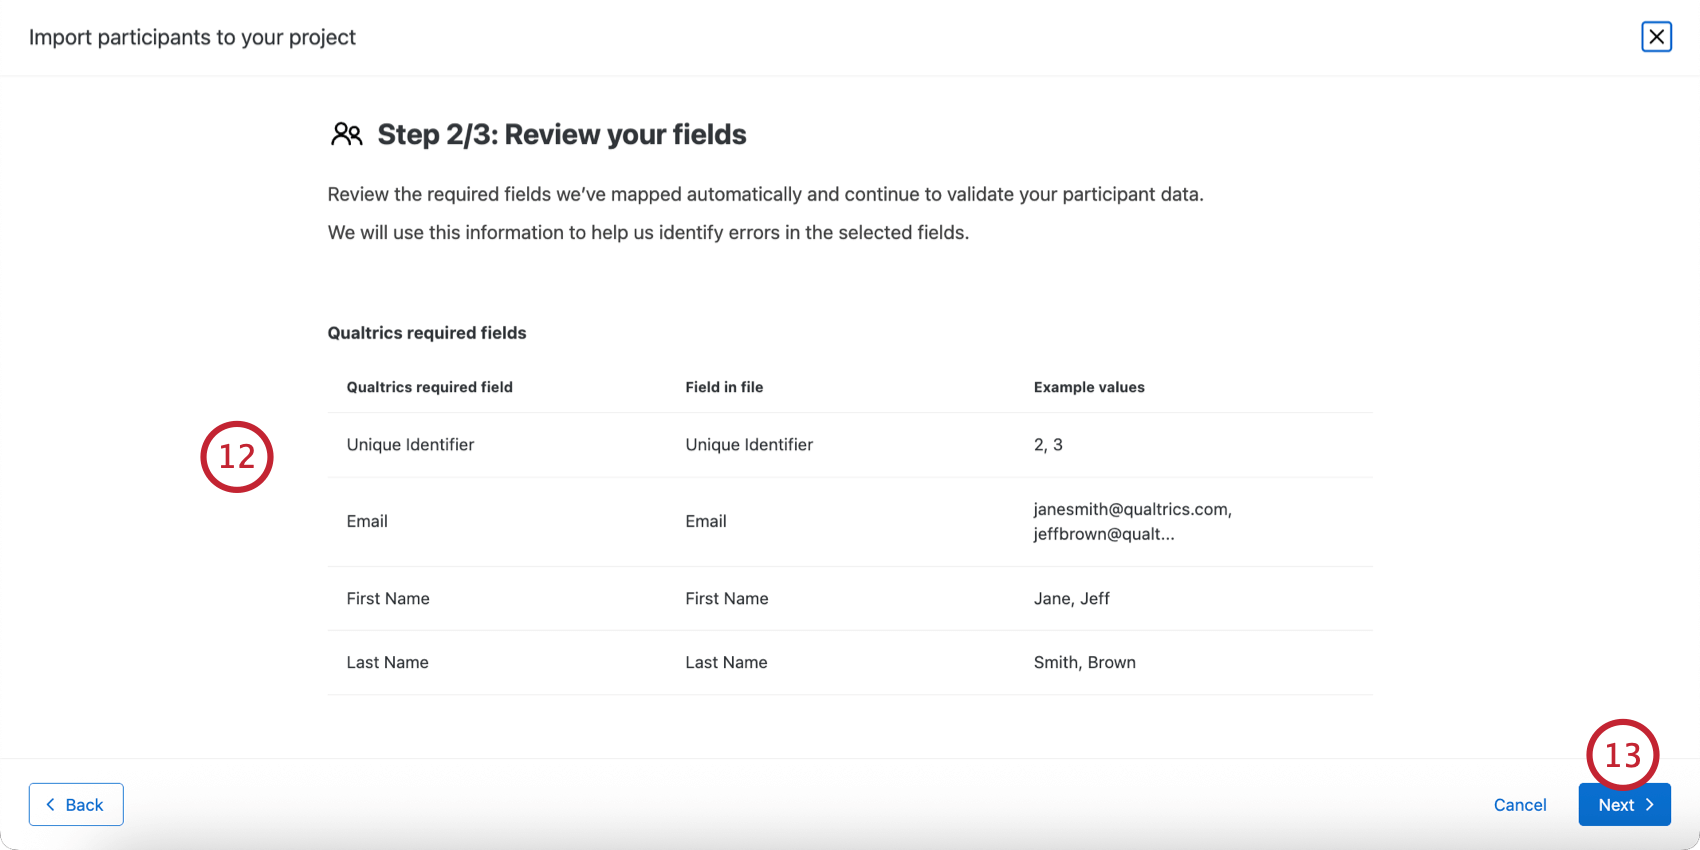The height and width of the screenshot is (850, 1700).
Task: Click the example values "2, 3"
Action: [x=1048, y=445]
